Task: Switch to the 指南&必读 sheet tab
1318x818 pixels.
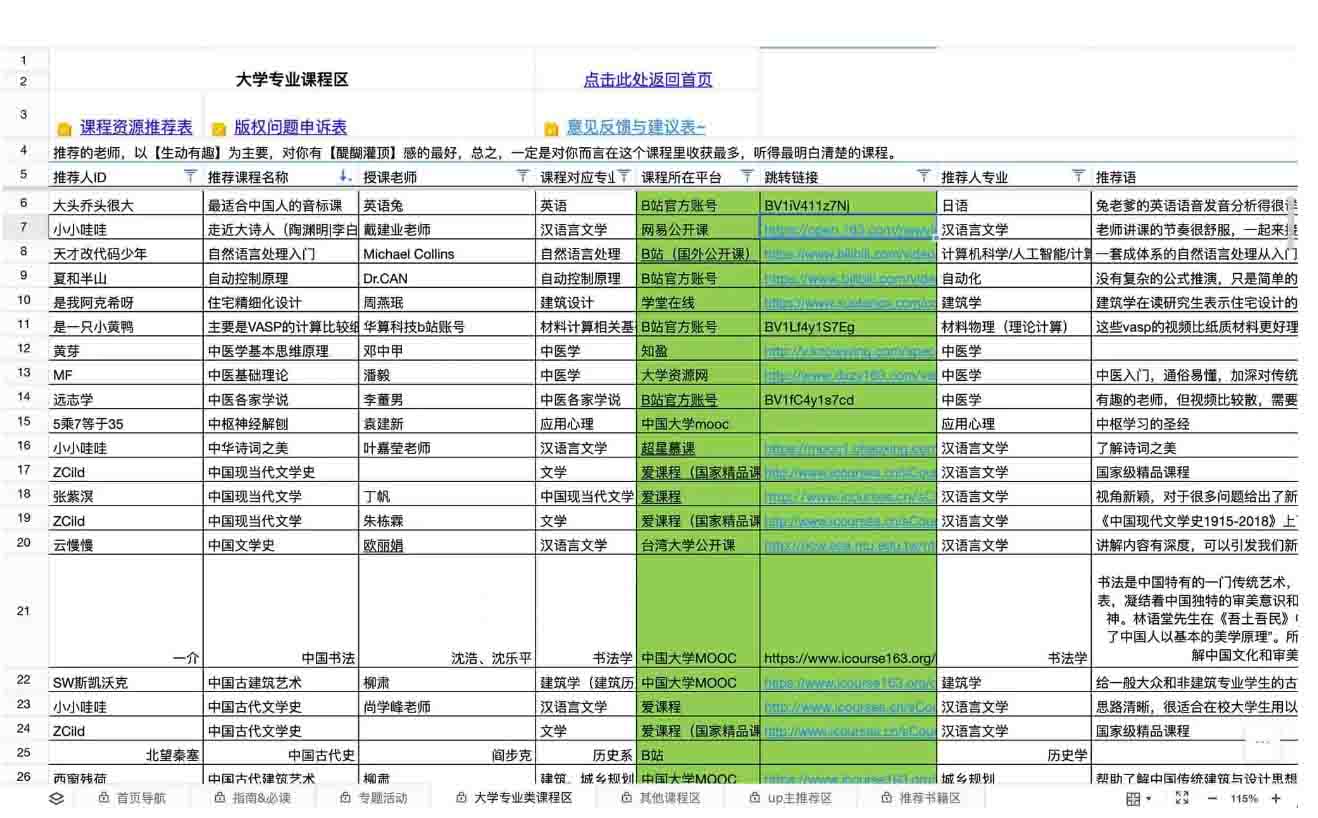Action: (253, 798)
